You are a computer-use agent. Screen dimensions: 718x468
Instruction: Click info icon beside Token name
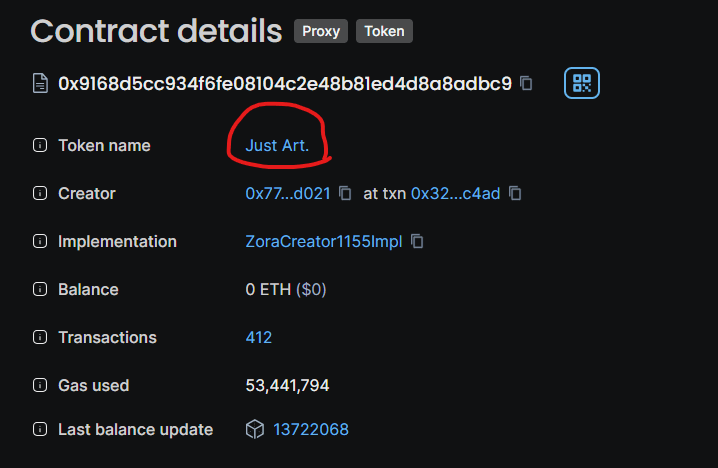coord(40,145)
